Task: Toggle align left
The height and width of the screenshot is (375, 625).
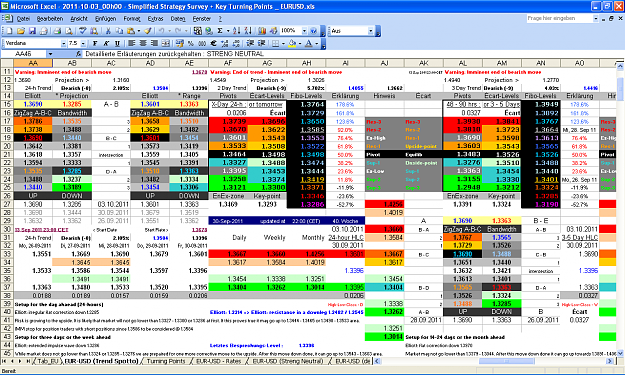Action: click(x=131, y=43)
